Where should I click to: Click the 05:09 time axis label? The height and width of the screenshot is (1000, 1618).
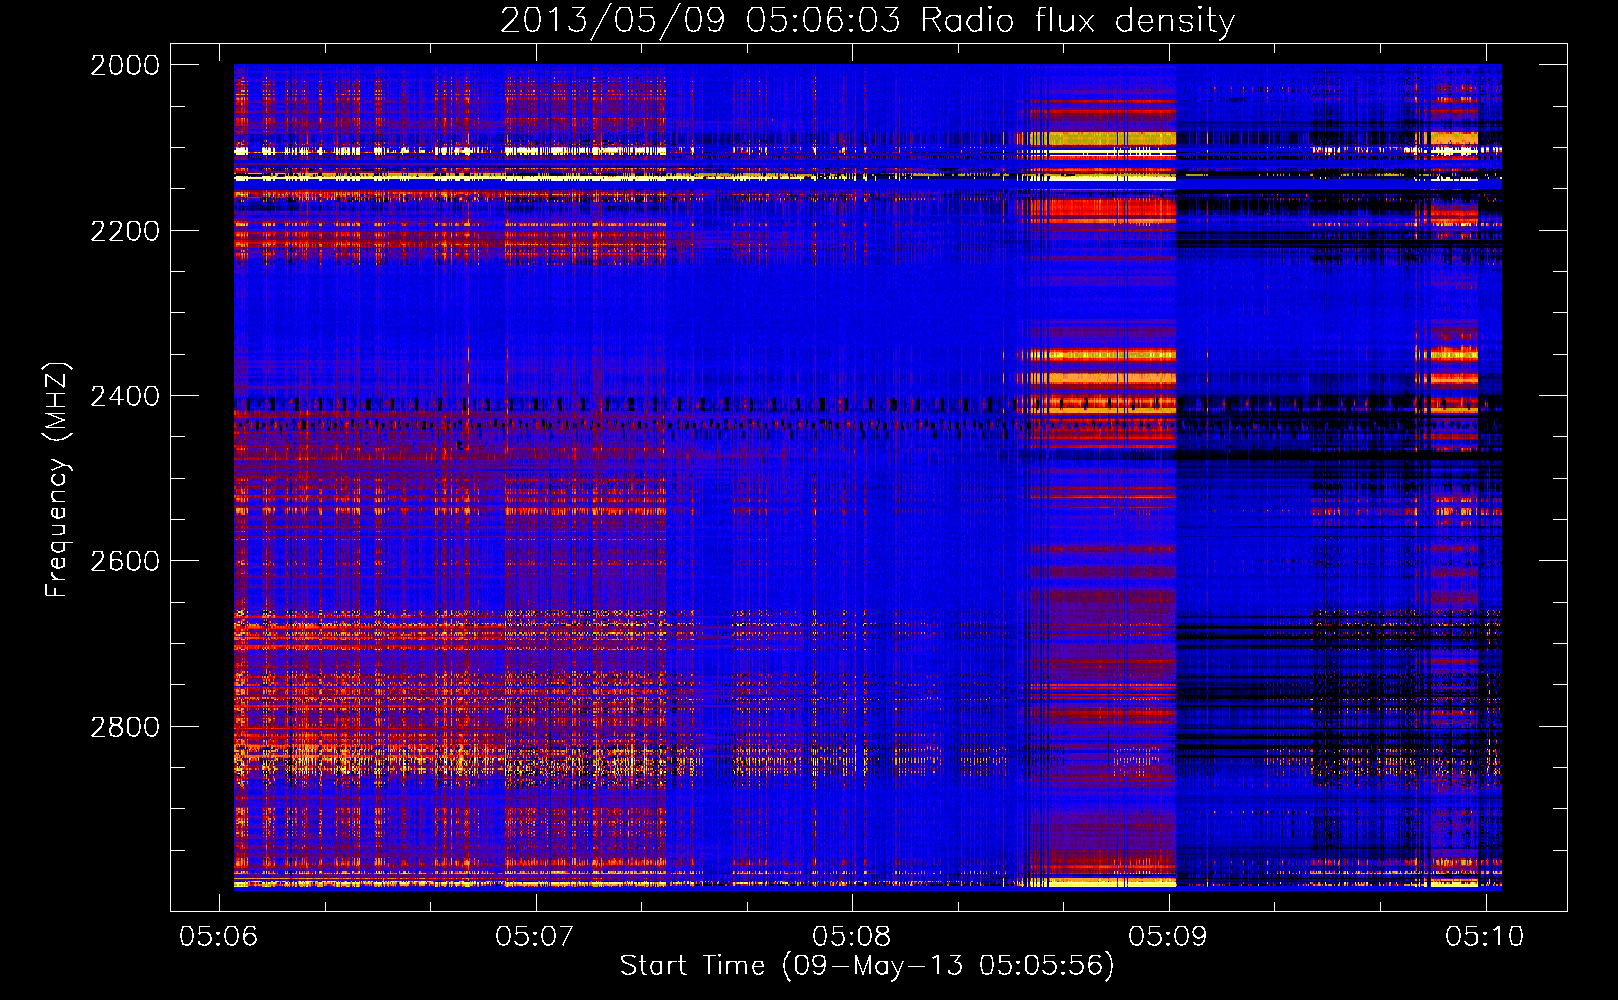(x=1168, y=936)
